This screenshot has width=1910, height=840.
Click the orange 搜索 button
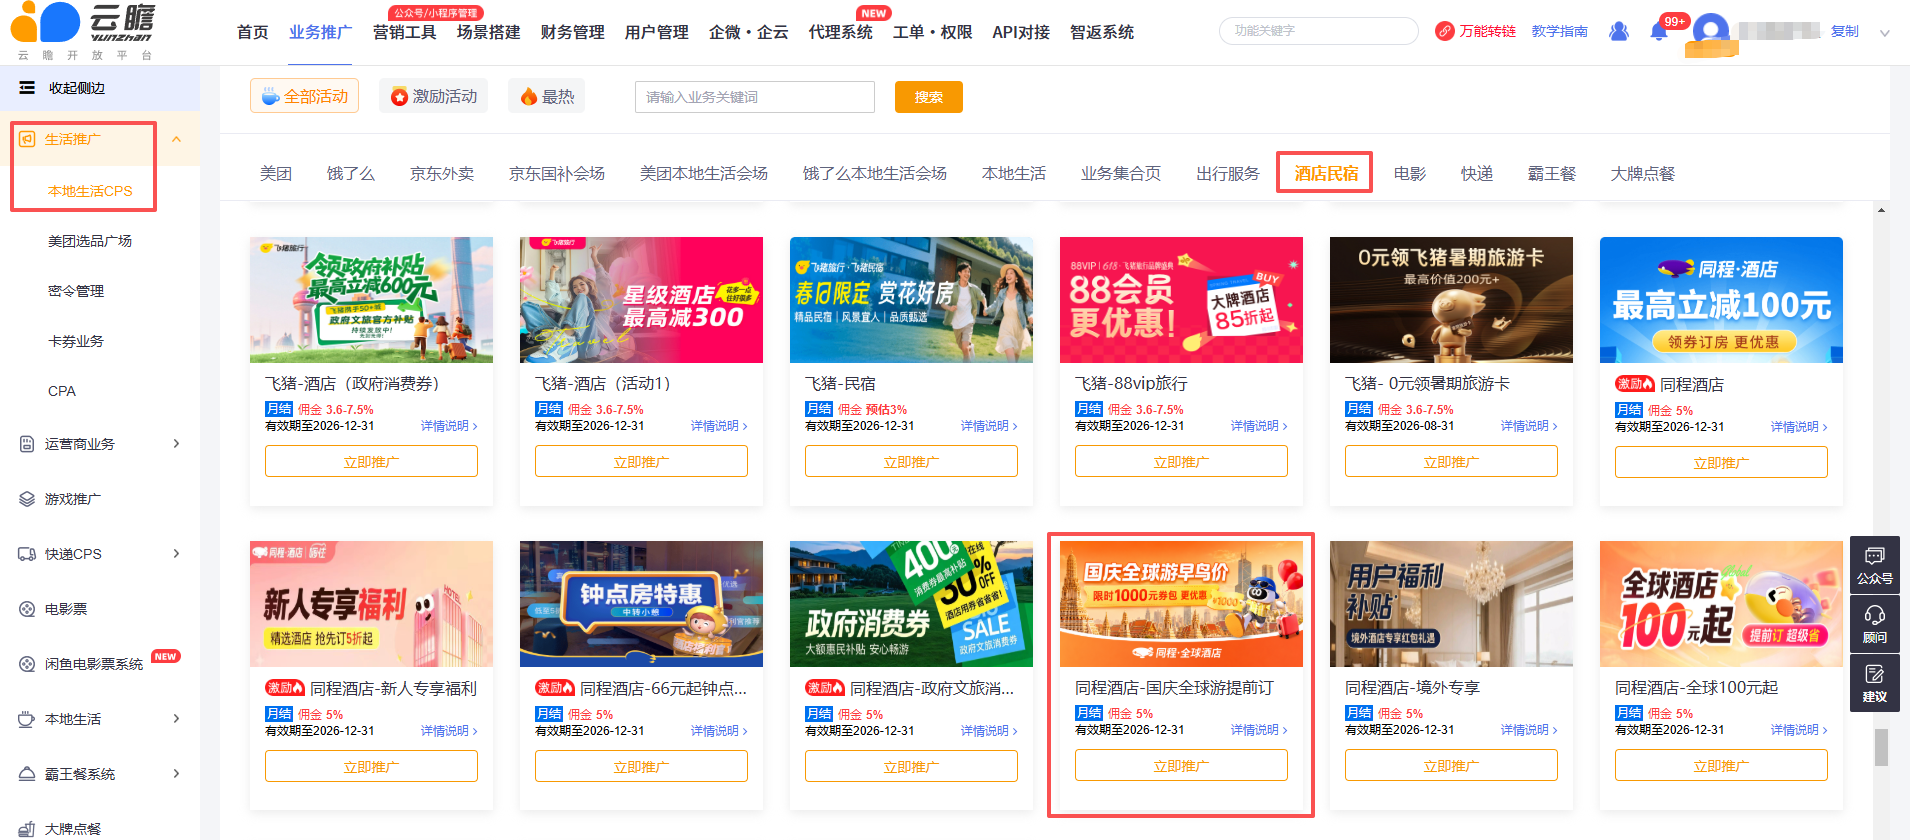point(929,97)
